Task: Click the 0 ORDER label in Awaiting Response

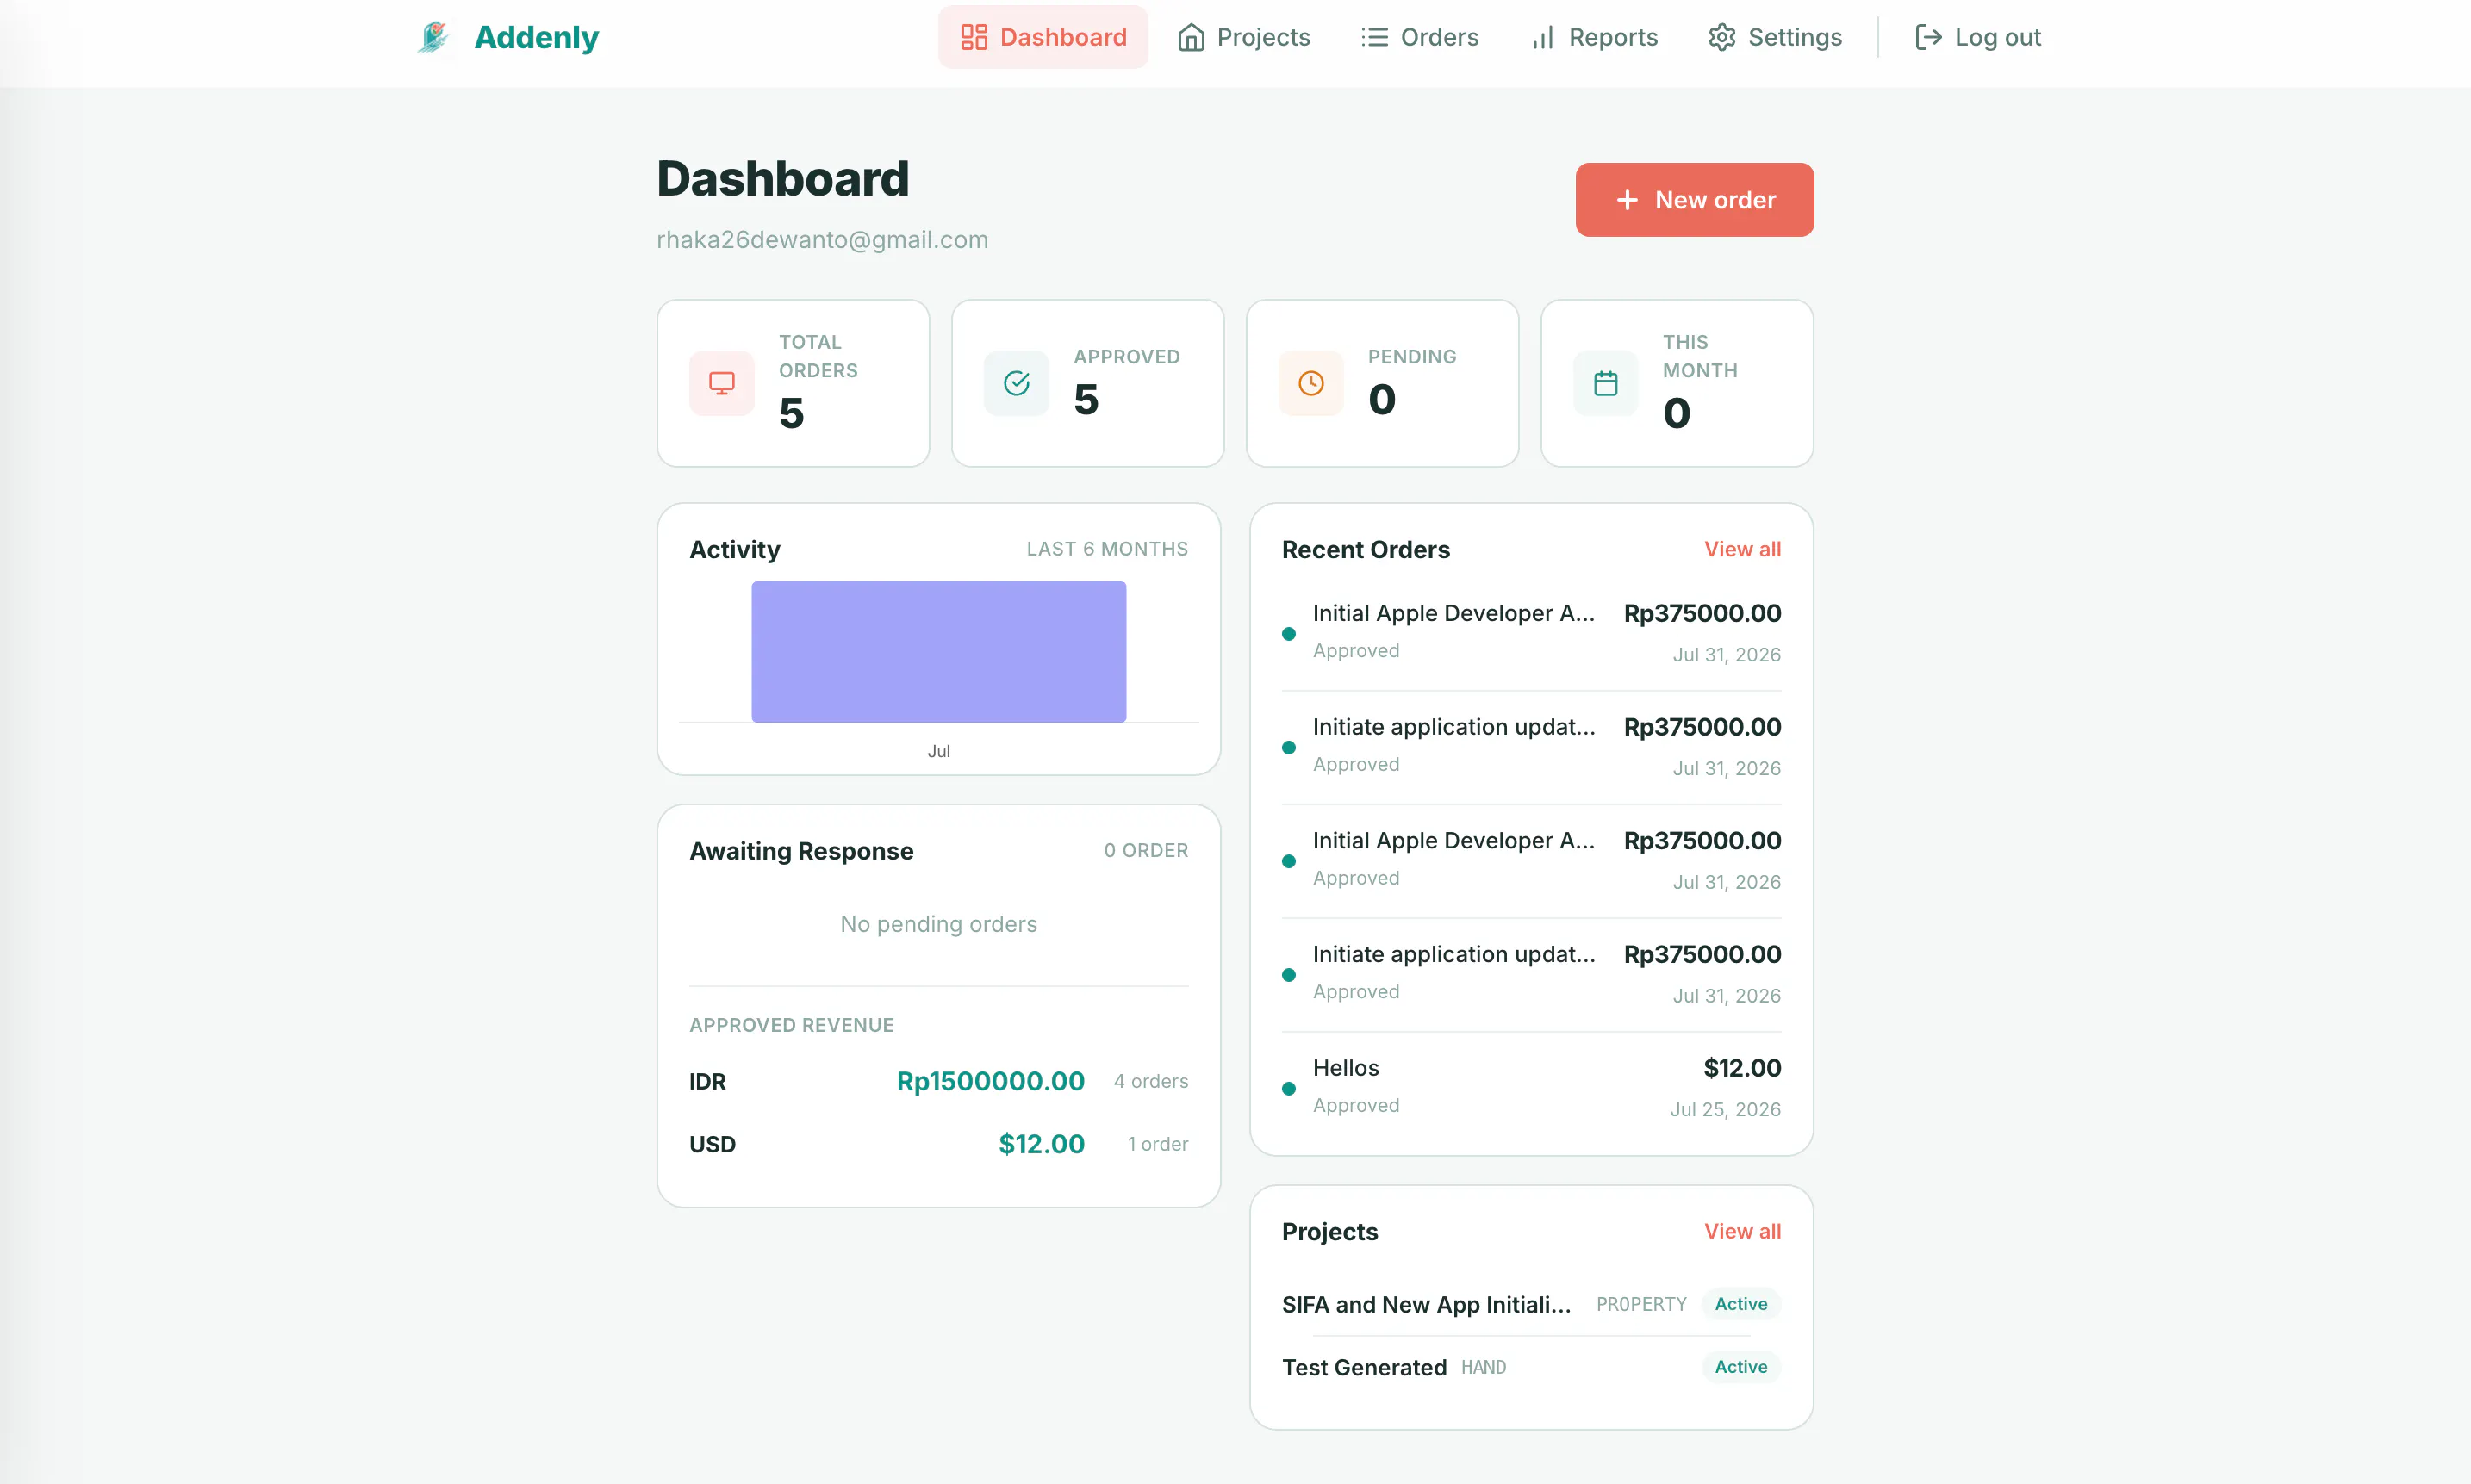Action: [1146, 850]
